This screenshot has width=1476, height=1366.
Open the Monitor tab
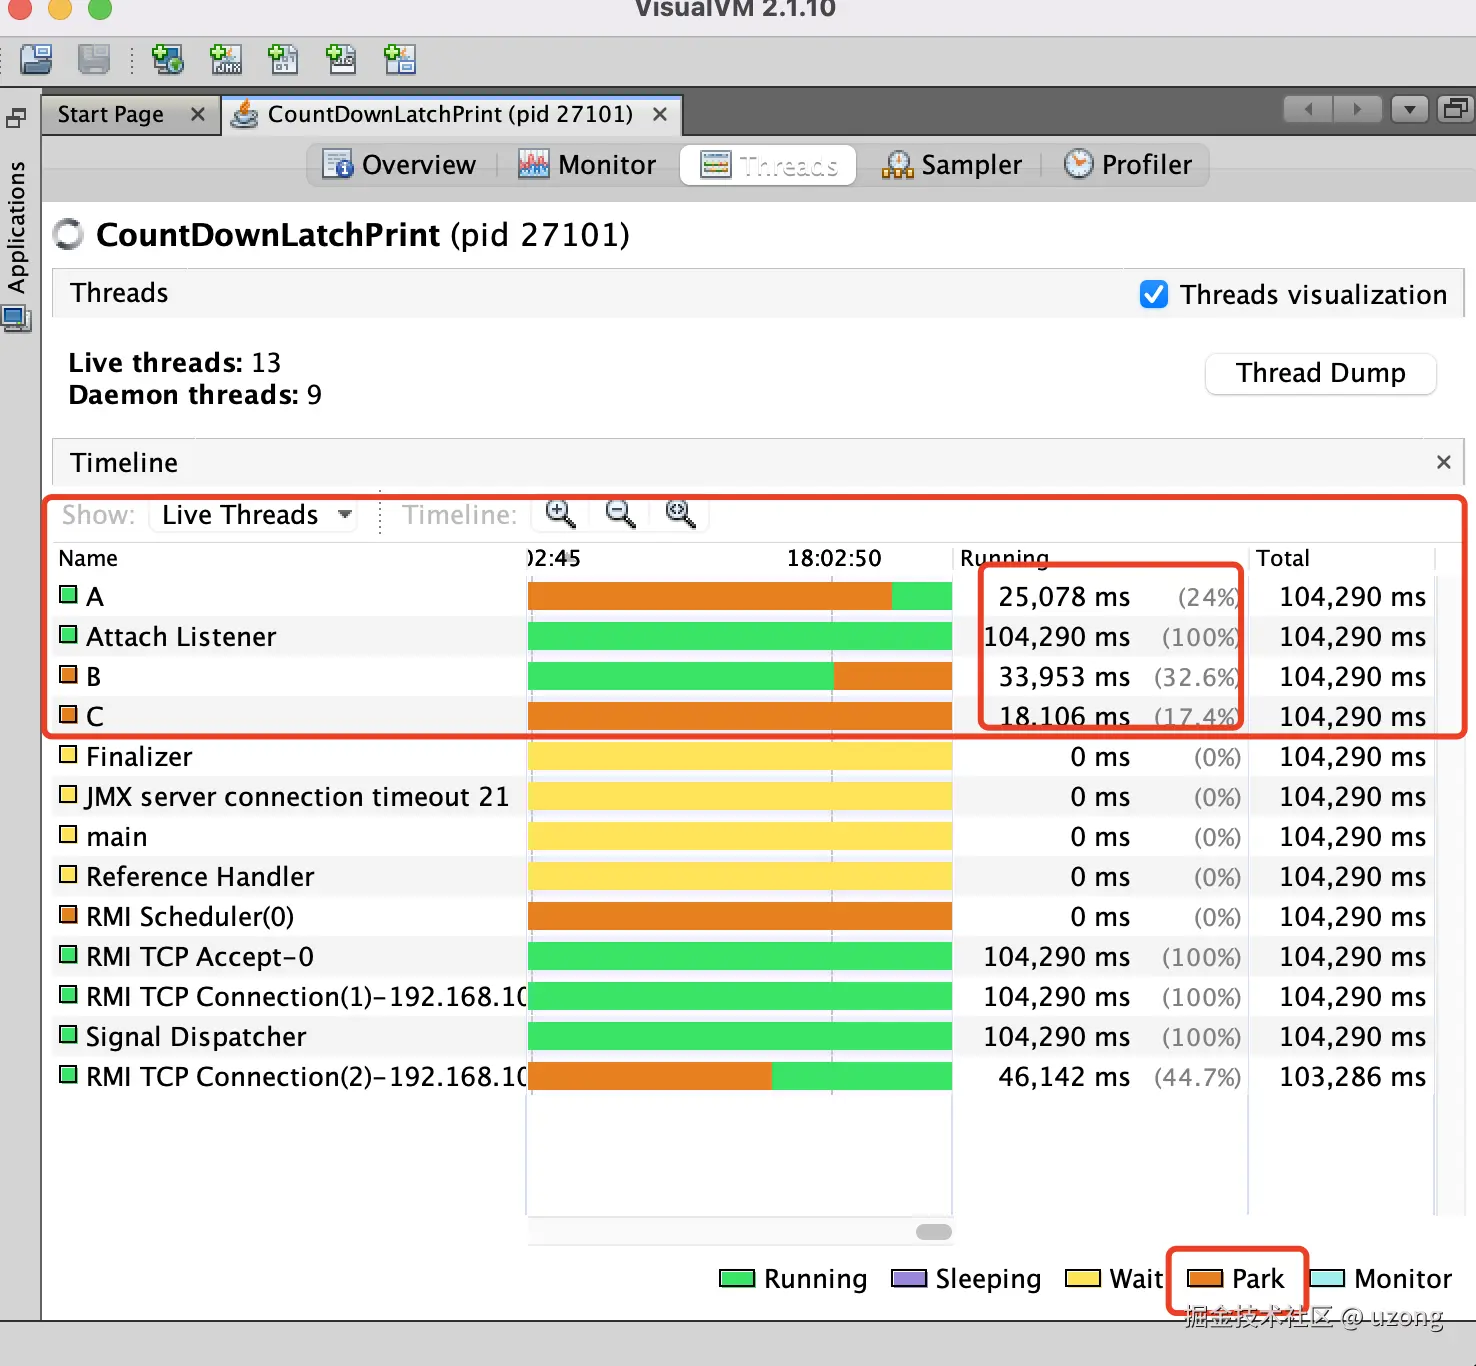[x=588, y=165]
